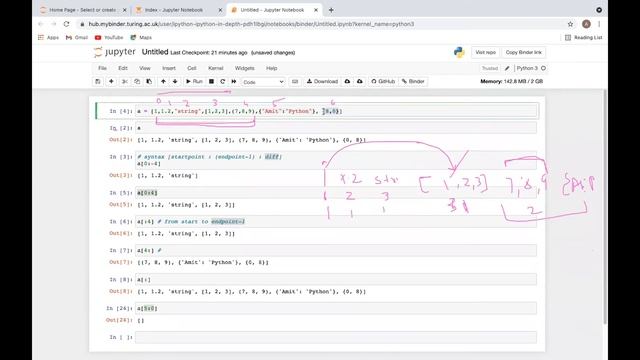Viewport: 640px width, 360px height.
Task: Open command palette keyboard icon
Action: (x=295, y=82)
